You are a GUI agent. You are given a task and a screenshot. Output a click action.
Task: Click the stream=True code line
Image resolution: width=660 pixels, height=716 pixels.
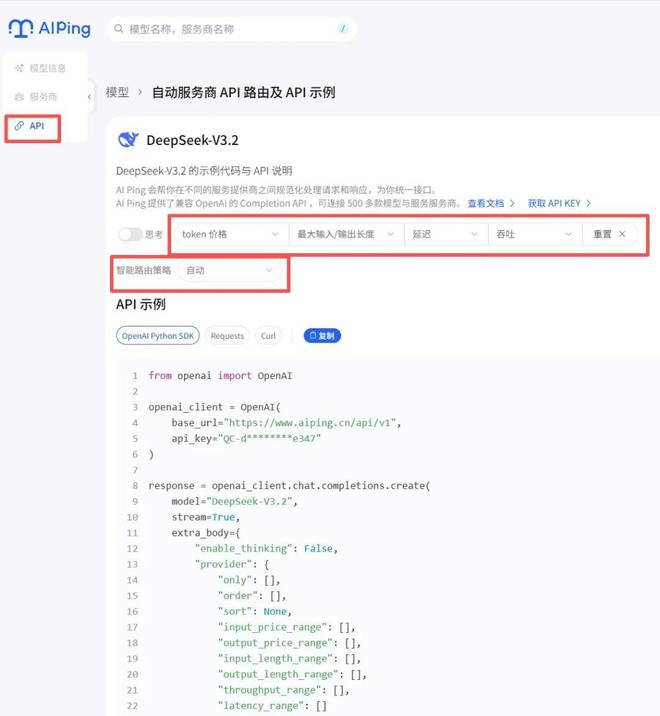(x=206, y=517)
